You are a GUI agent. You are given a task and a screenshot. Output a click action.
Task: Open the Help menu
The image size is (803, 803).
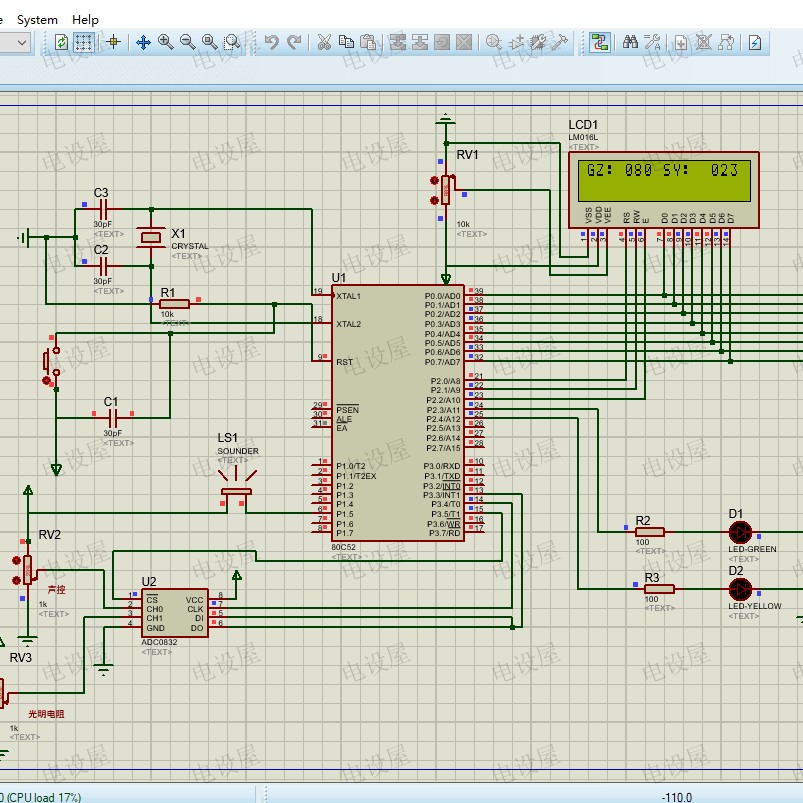tap(86, 19)
